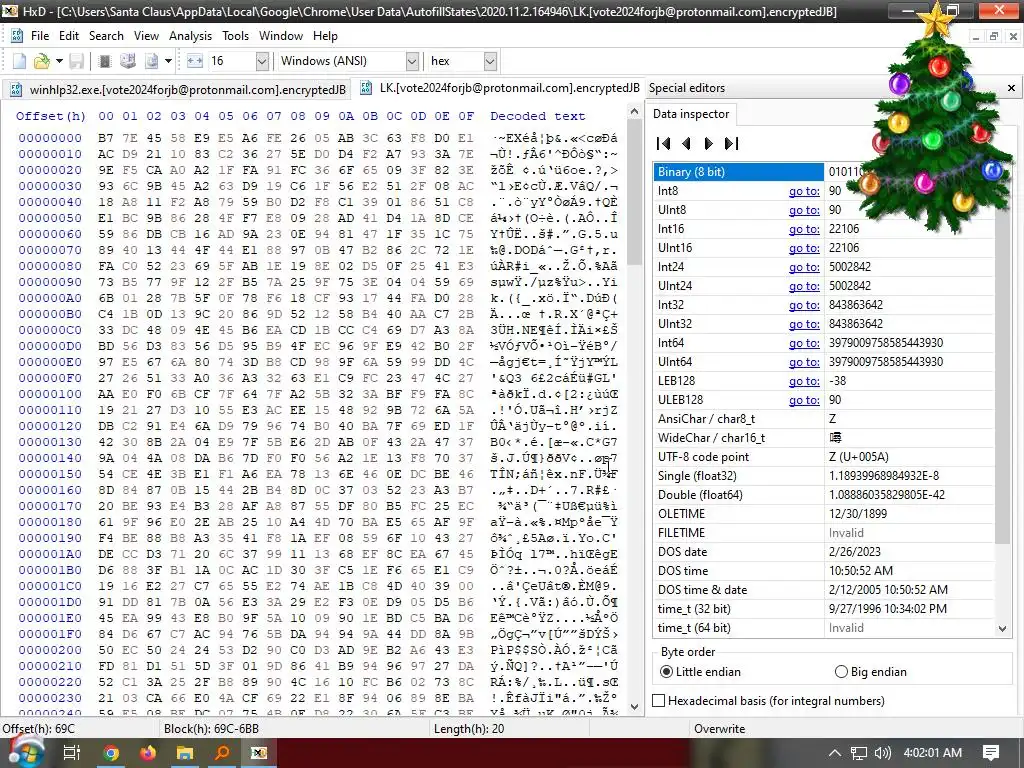Image resolution: width=1024 pixels, height=768 pixels.
Task: Click the system clock 4:02:01 AM
Action: [933, 753]
